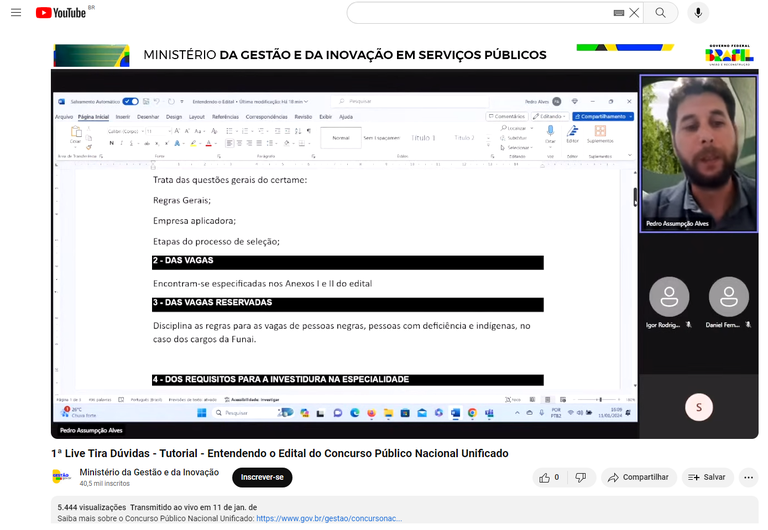Dislike the video with thumbs down
Viewport: 768px width, 530px height.
[x=581, y=477]
